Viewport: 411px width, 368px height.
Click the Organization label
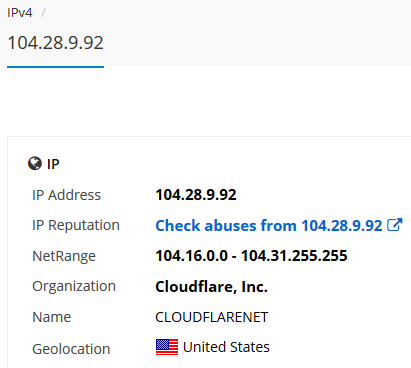coord(74,286)
